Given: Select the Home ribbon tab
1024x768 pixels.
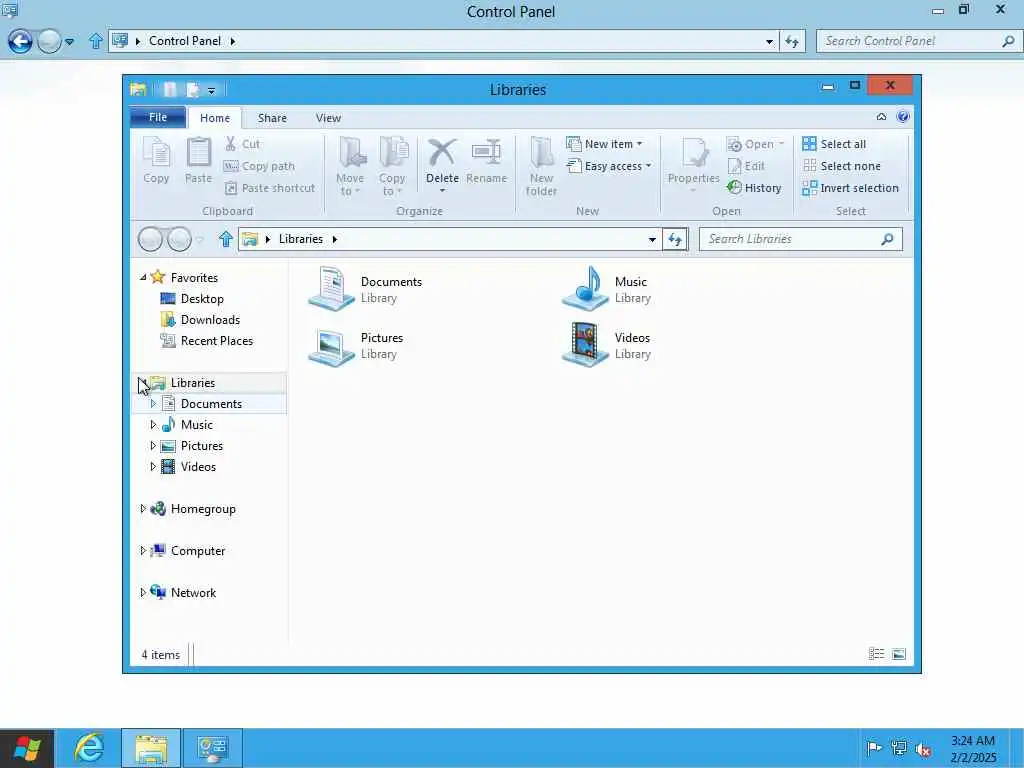Looking at the screenshot, I should pyautogui.click(x=215, y=118).
